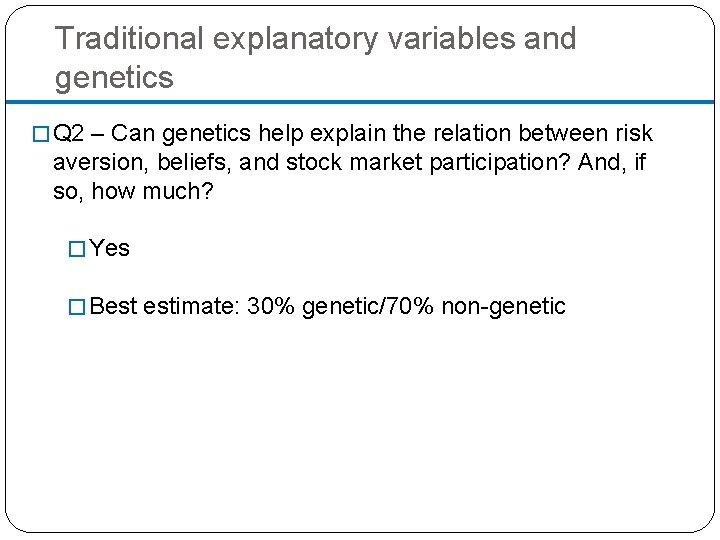Click the square bullet before "Best estimate"
This screenshot has height=540, width=720.
point(77,306)
